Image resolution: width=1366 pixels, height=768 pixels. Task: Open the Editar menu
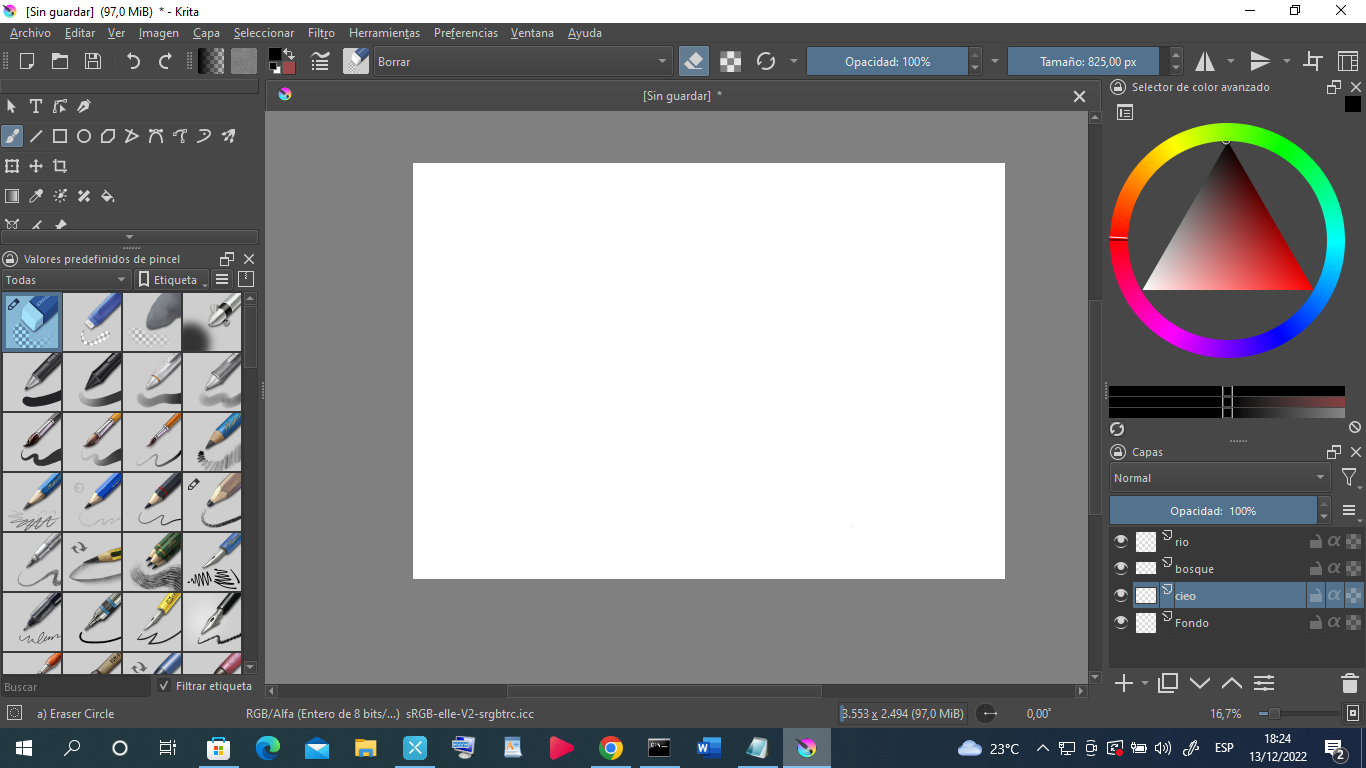pyautogui.click(x=80, y=33)
